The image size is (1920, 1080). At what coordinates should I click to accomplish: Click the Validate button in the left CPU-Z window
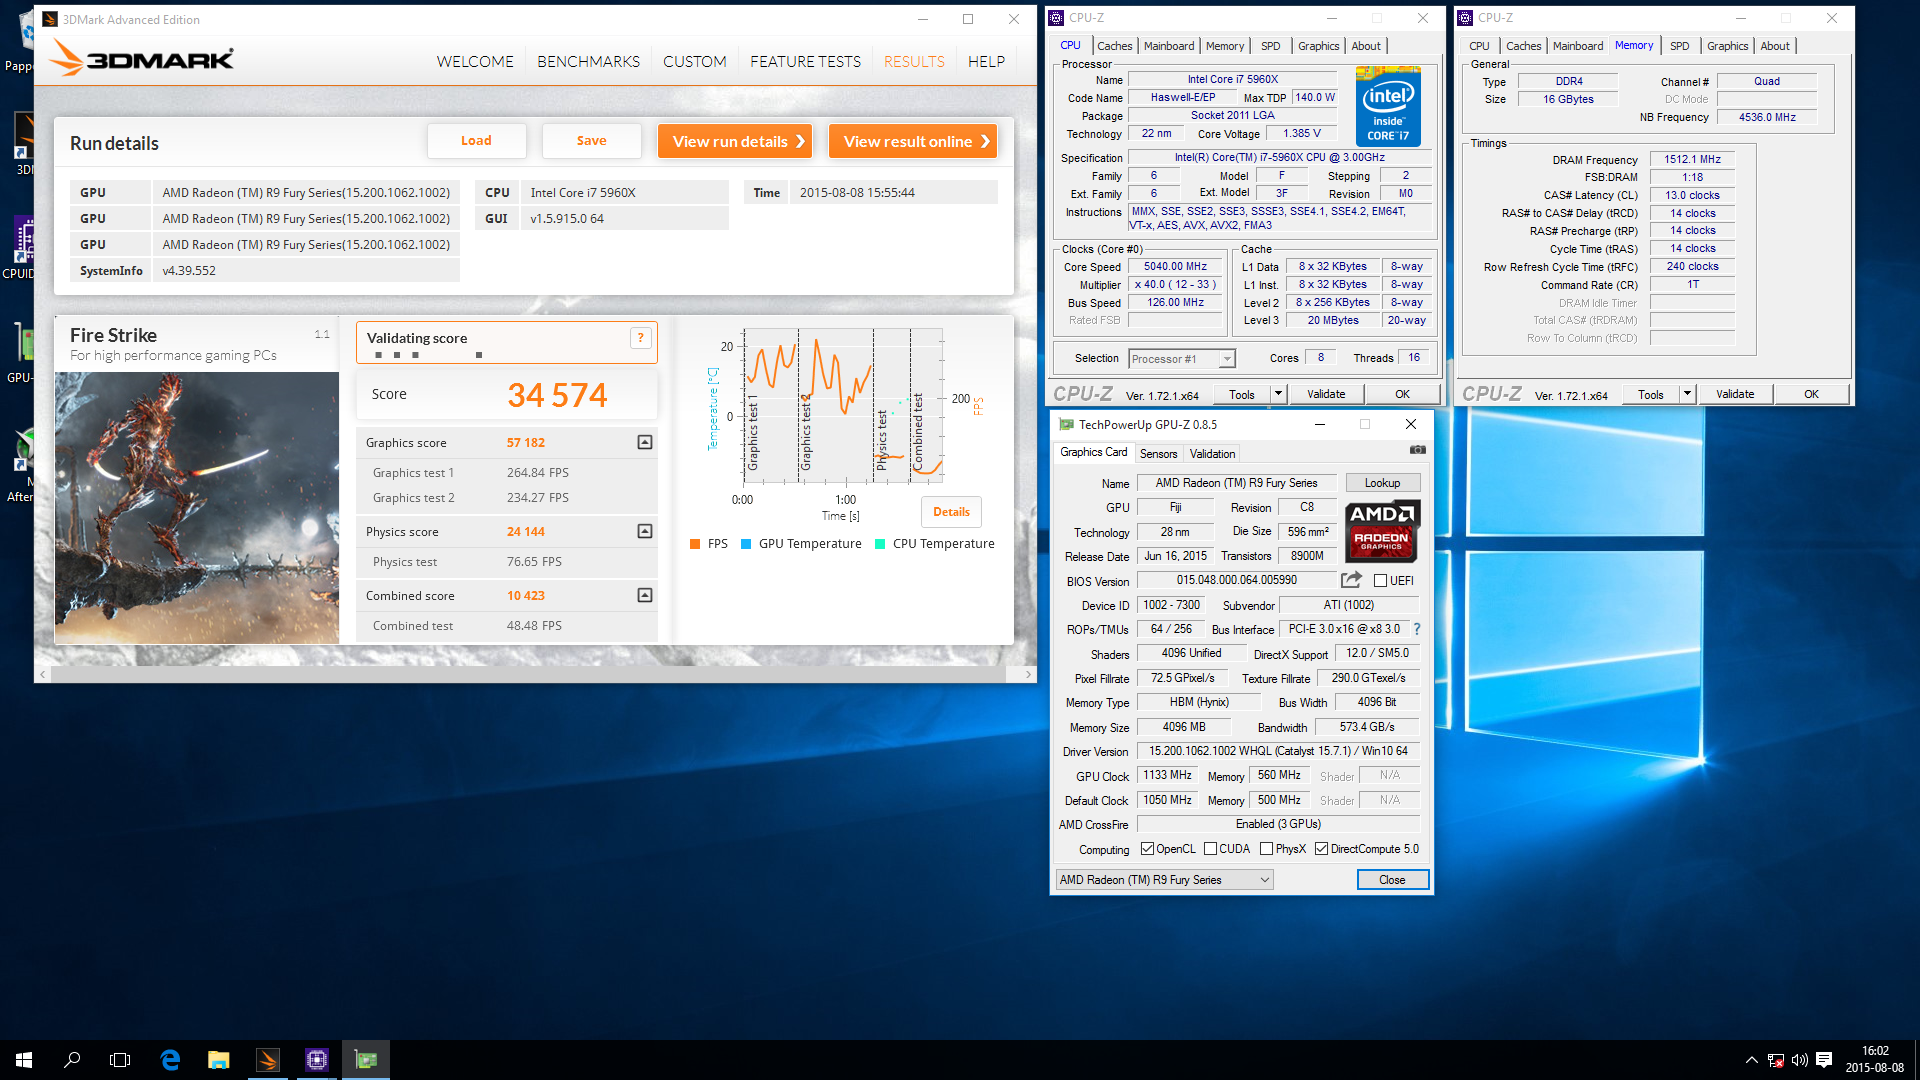click(x=1326, y=394)
